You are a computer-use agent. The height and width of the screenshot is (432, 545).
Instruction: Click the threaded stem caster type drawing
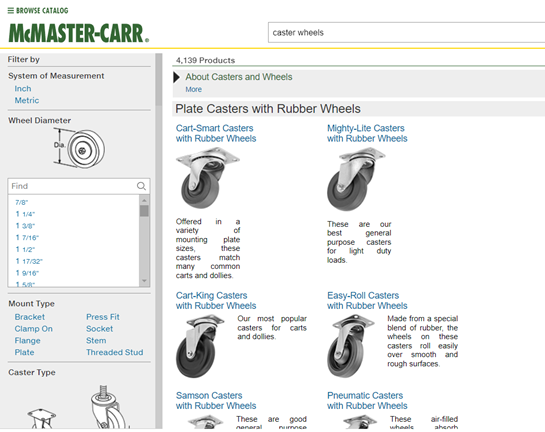tap(109, 407)
